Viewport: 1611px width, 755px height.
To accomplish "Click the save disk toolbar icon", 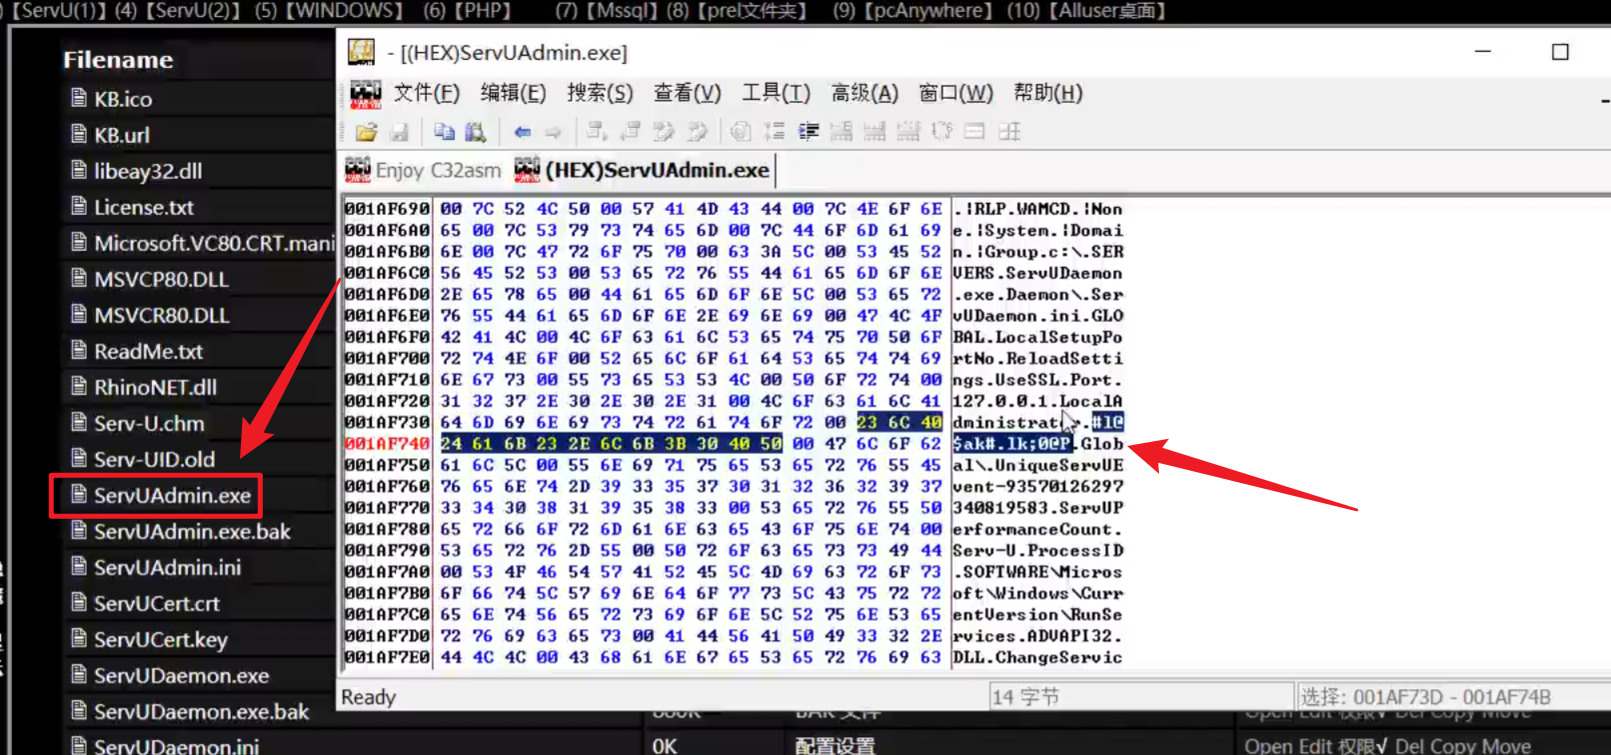I will [x=399, y=132].
